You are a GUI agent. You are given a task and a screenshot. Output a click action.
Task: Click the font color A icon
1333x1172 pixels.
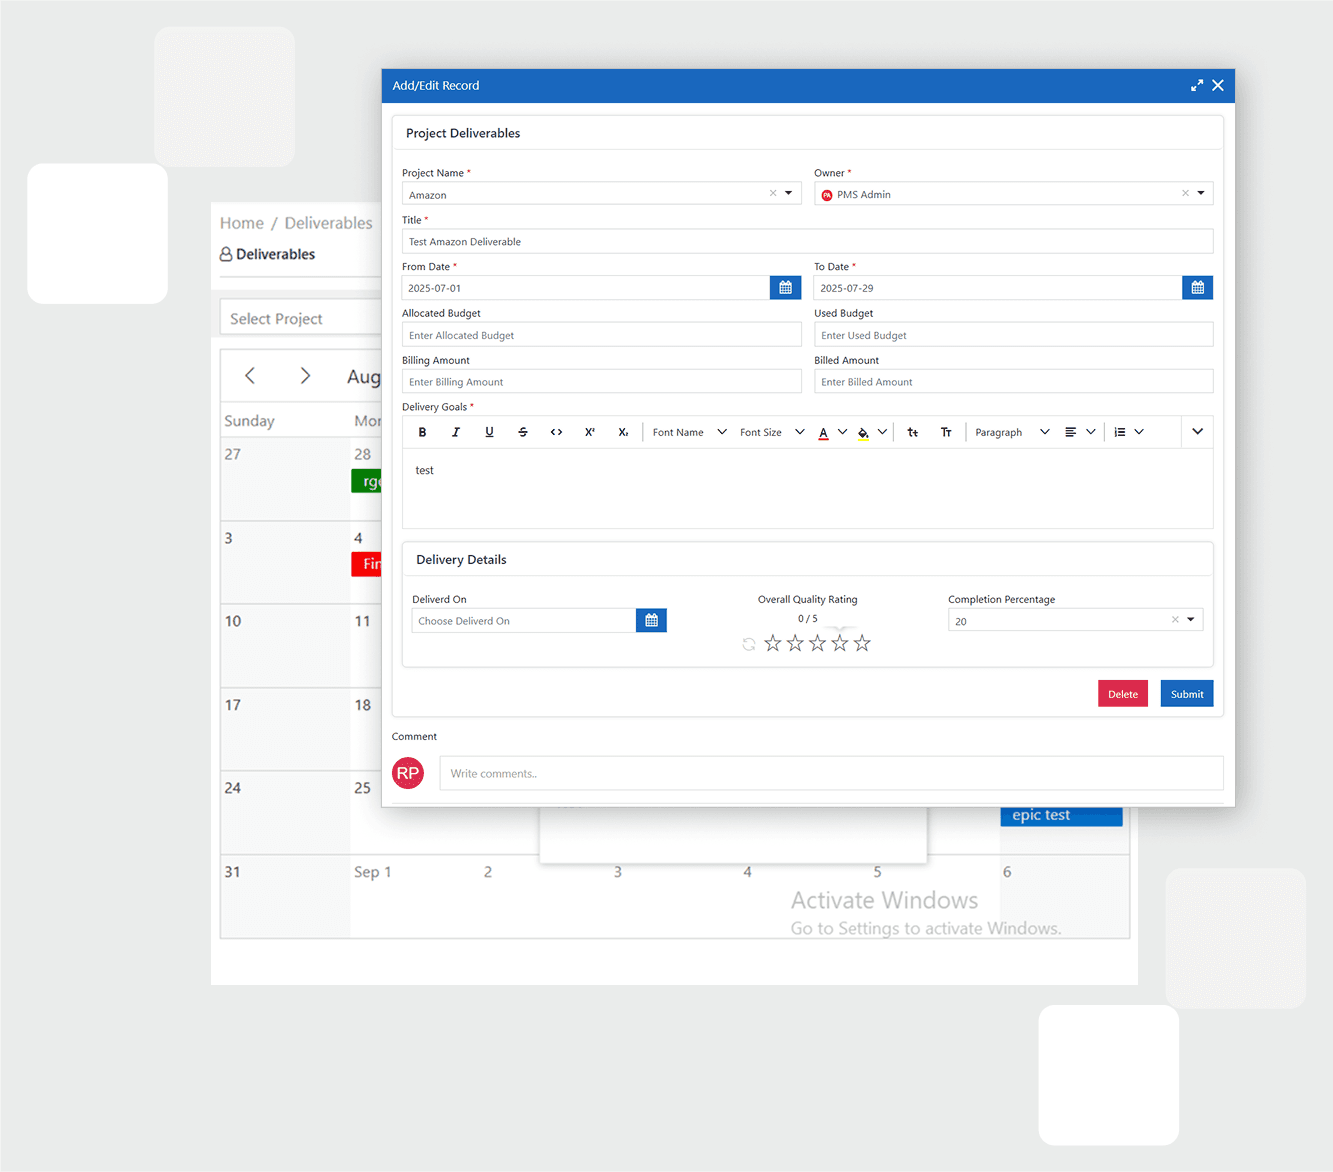coord(823,433)
